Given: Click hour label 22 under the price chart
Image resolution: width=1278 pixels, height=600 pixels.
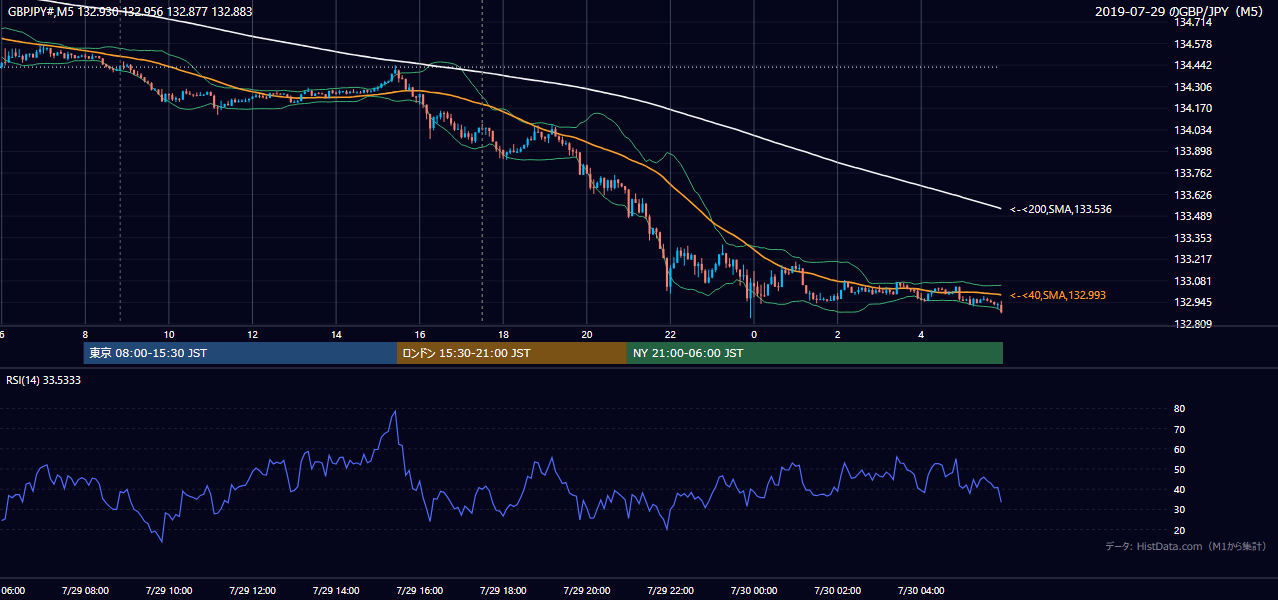Looking at the screenshot, I should (x=670, y=335).
